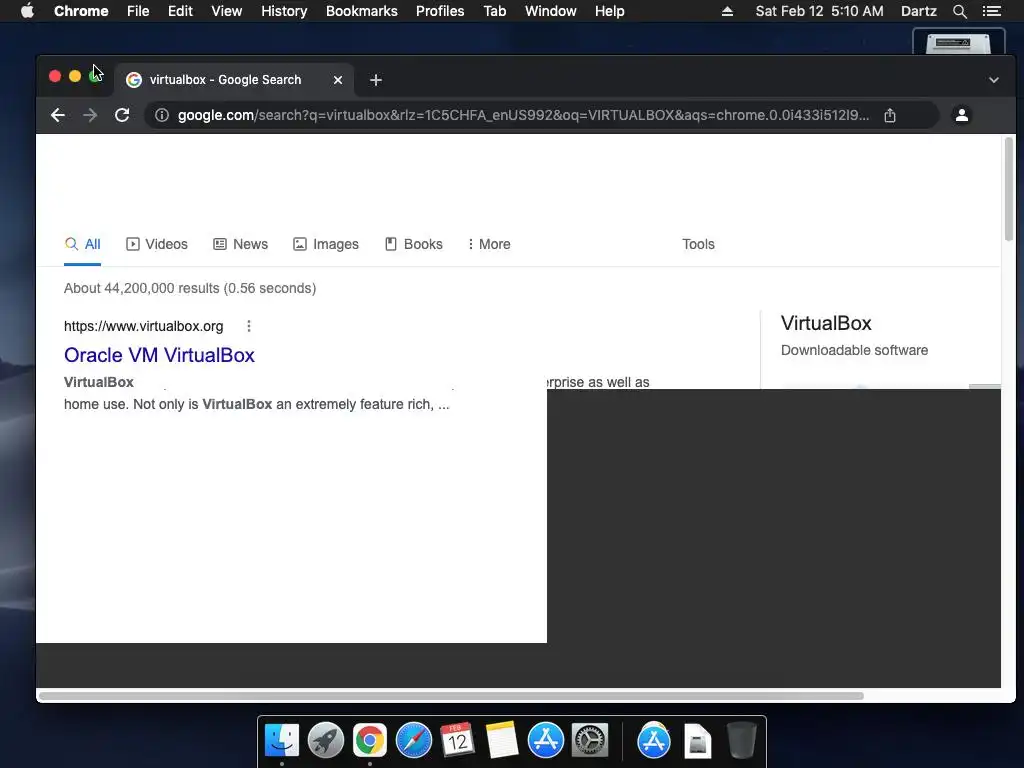Switch to the Books results tab
1024x768 pixels.
pyautogui.click(x=413, y=244)
